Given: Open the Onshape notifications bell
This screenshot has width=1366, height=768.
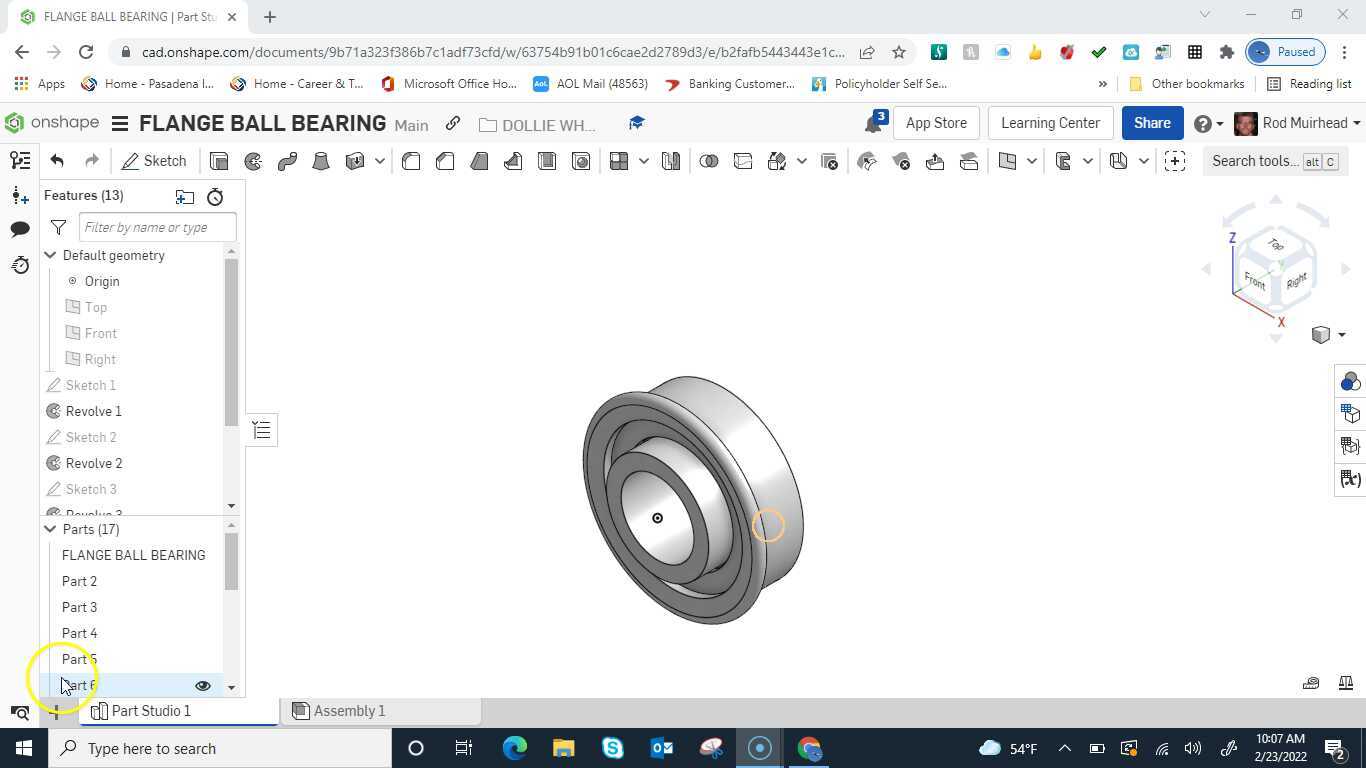Looking at the screenshot, I should tap(869, 122).
